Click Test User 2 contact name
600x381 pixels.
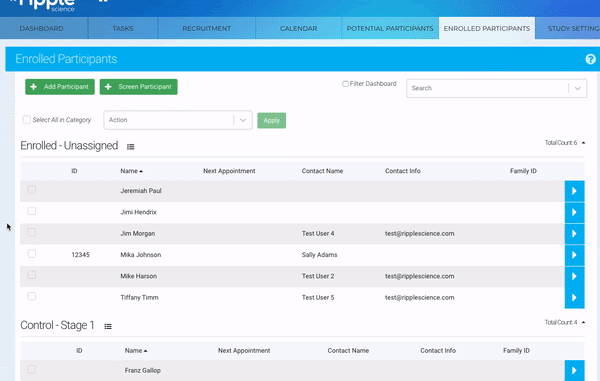point(318,276)
